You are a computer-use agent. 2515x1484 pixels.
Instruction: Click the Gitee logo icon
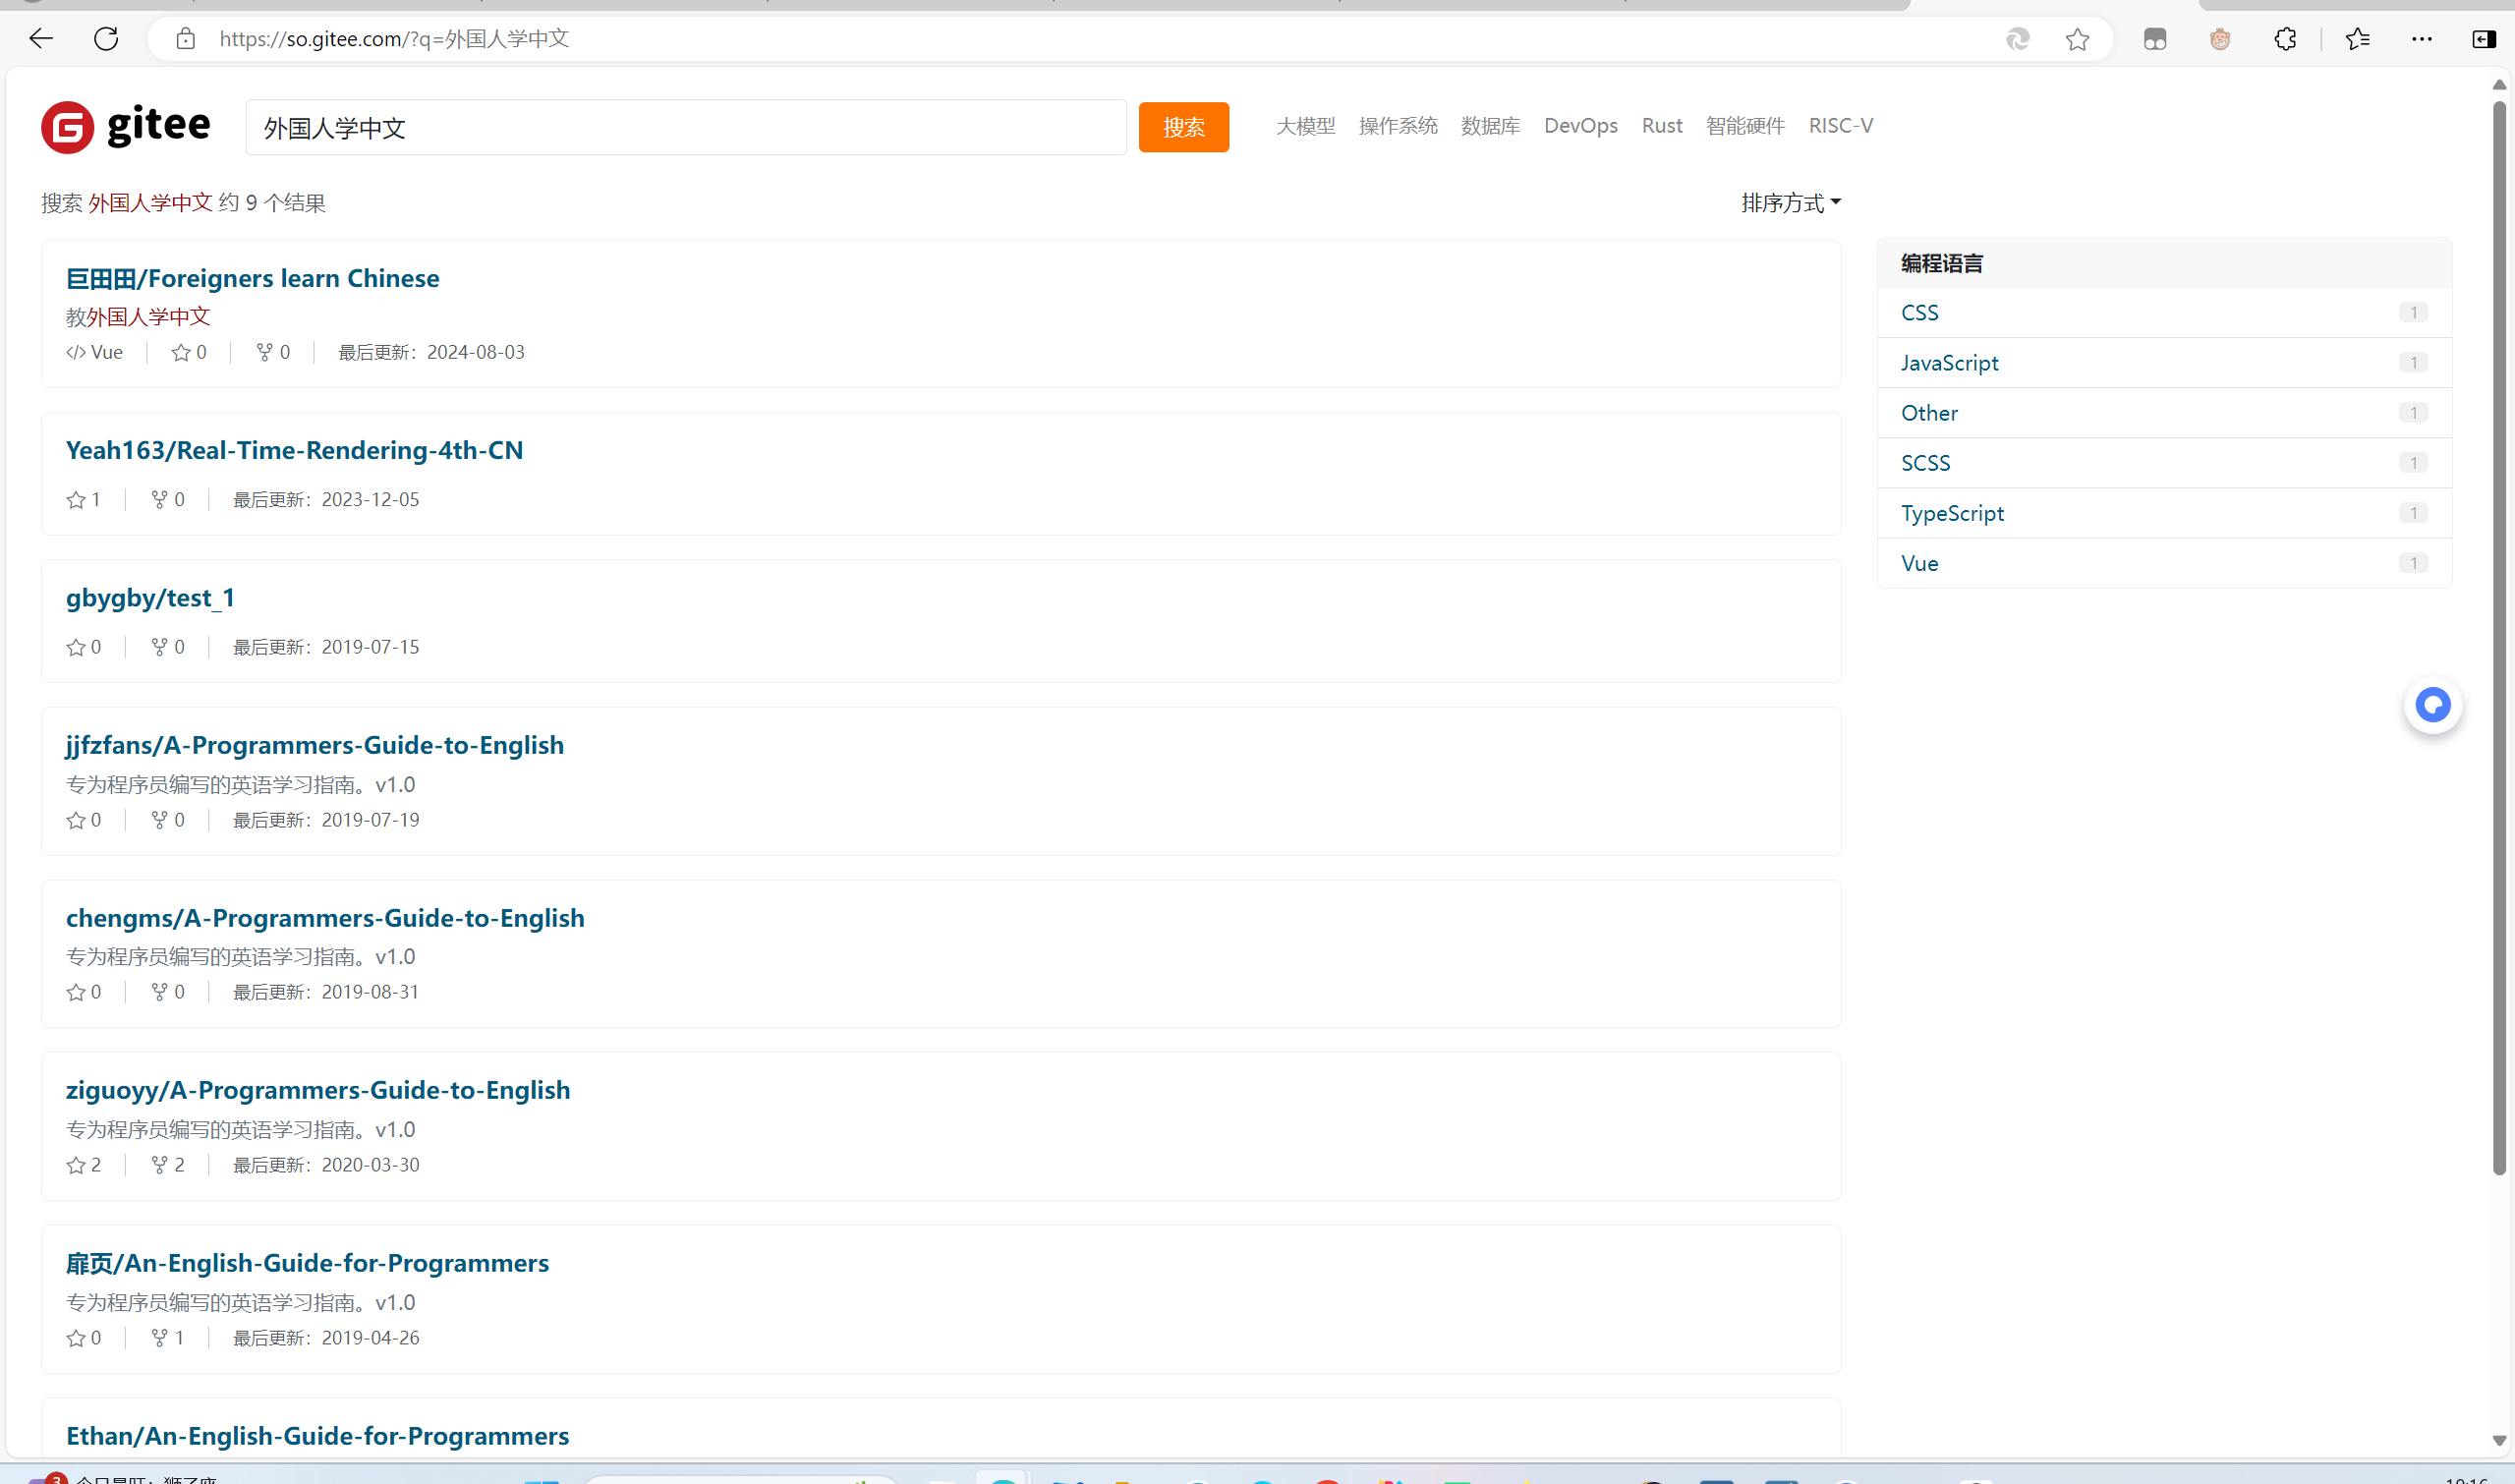(x=67, y=127)
